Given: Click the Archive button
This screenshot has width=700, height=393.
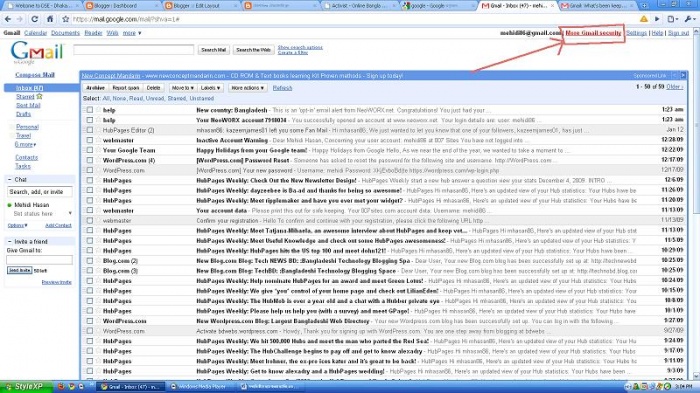Looking at the screenshot, I should pos(95,88).
